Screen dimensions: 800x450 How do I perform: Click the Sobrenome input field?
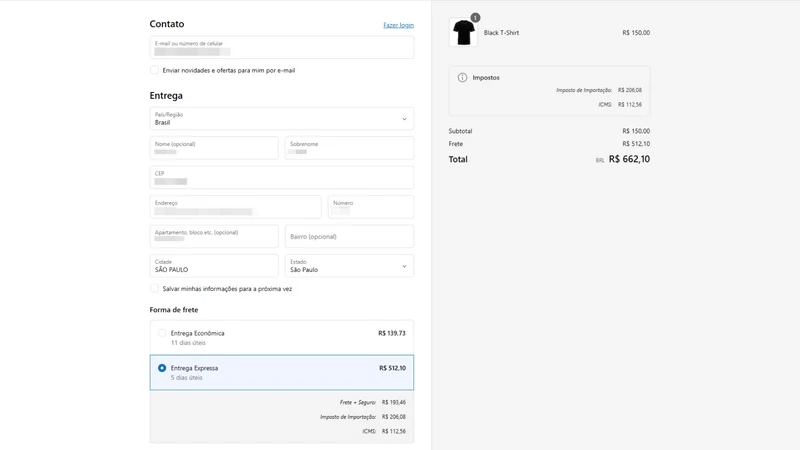349,148
